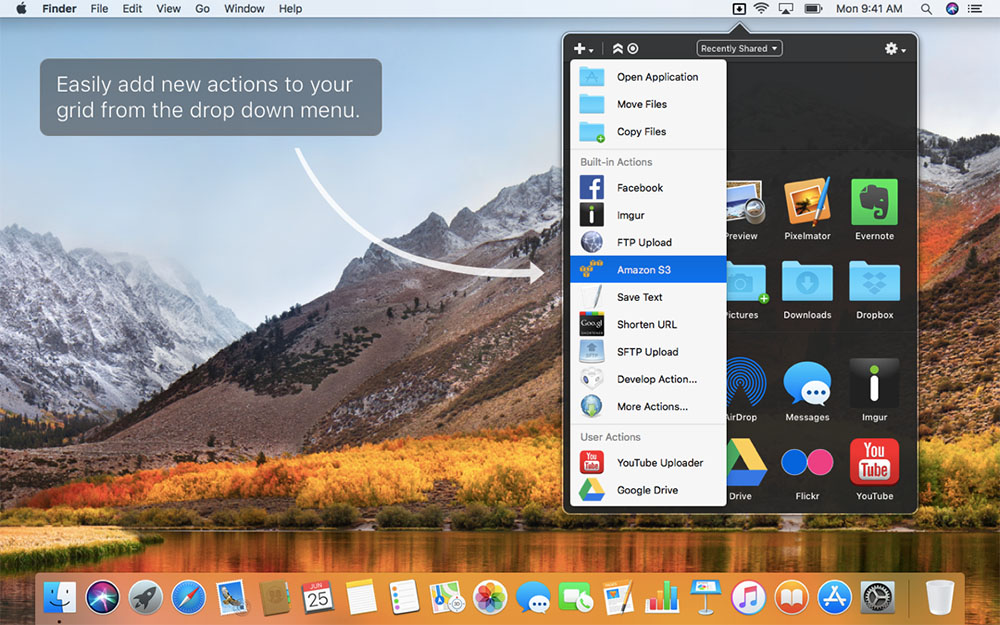Screen dimensions: 1000x625
Task: Launch Maps from the Dock
Action: coord(446,598)
